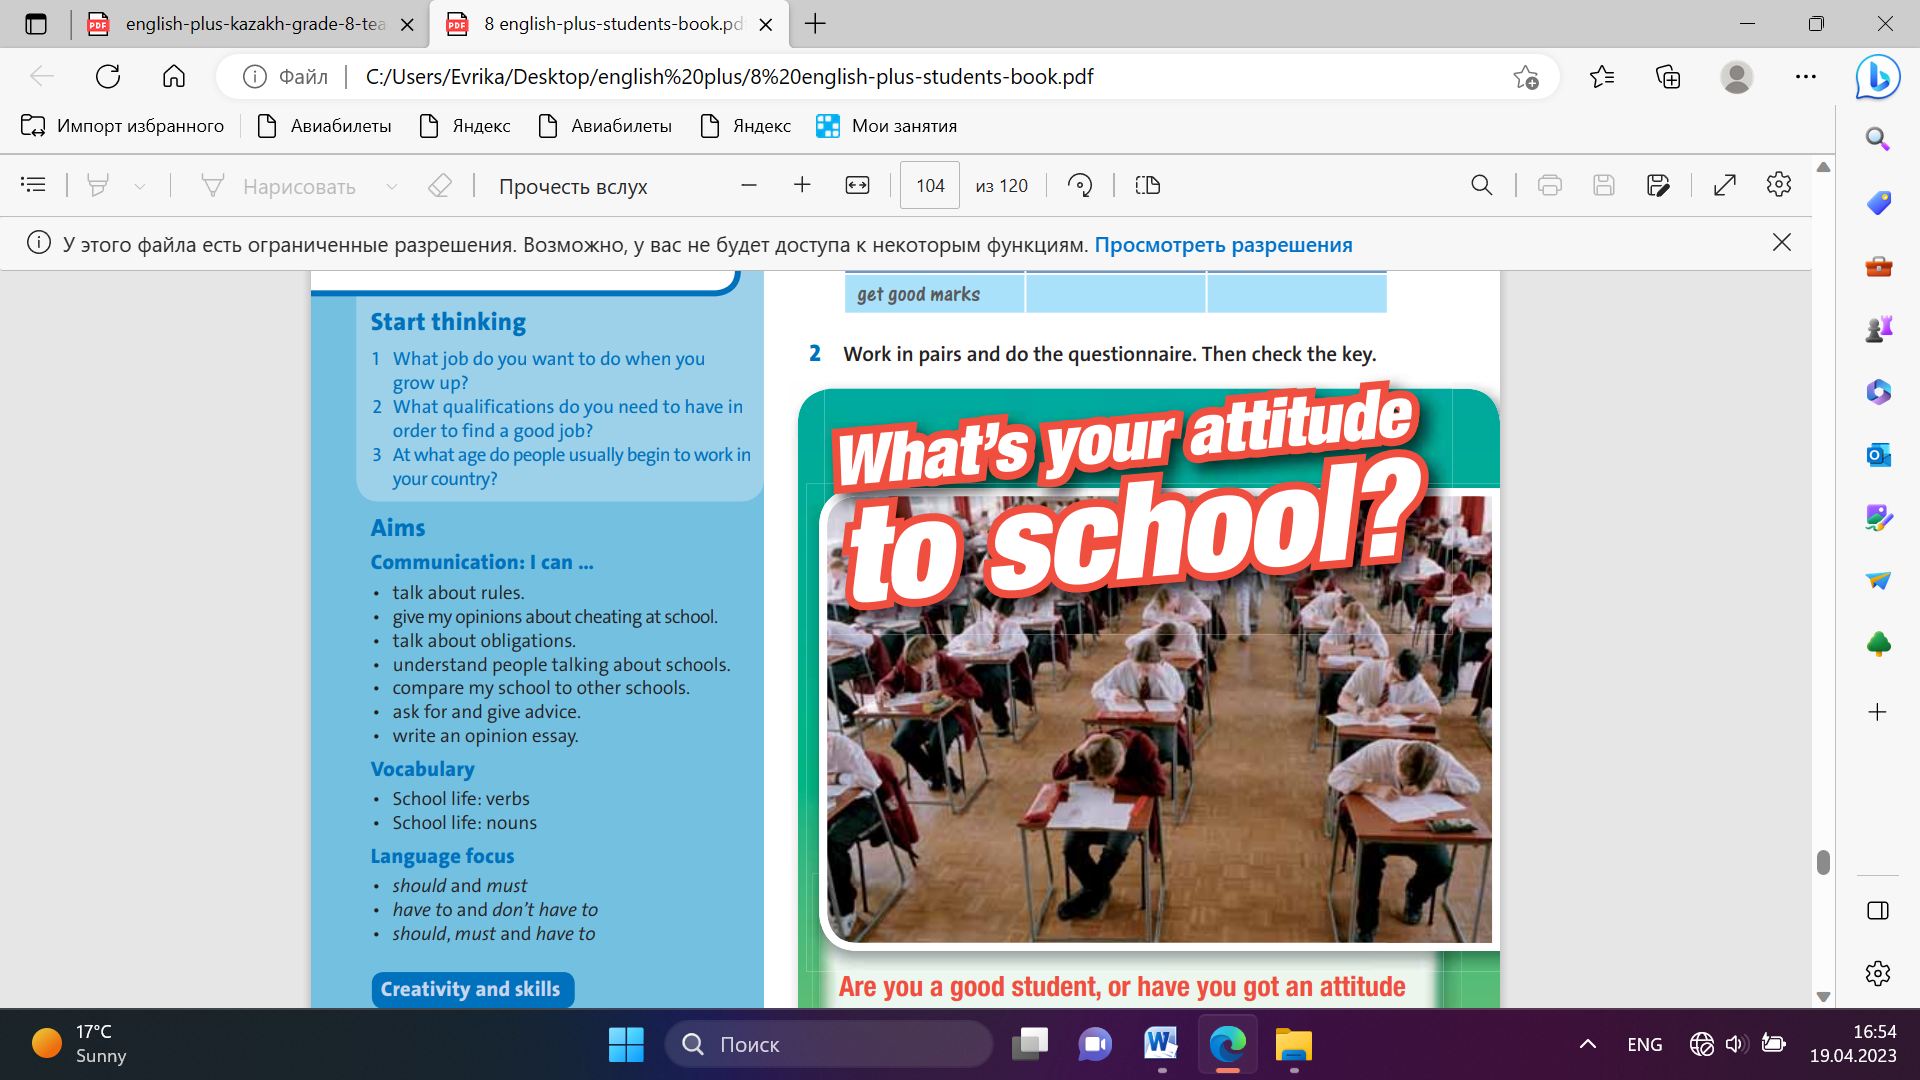Toggle the Edge sidebar visibility button
Screen dimensions: 1920x1080
click(x=1877, y=910)
